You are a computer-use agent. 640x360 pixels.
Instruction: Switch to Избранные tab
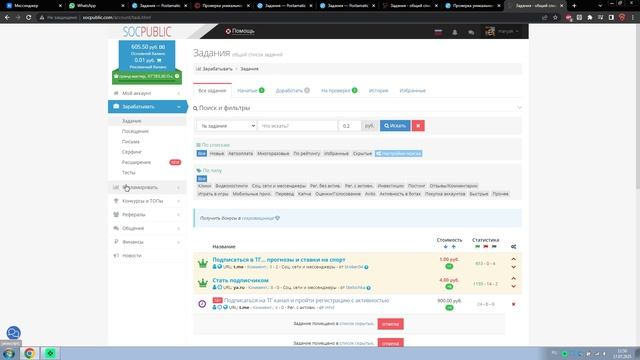tap(412, 91)
